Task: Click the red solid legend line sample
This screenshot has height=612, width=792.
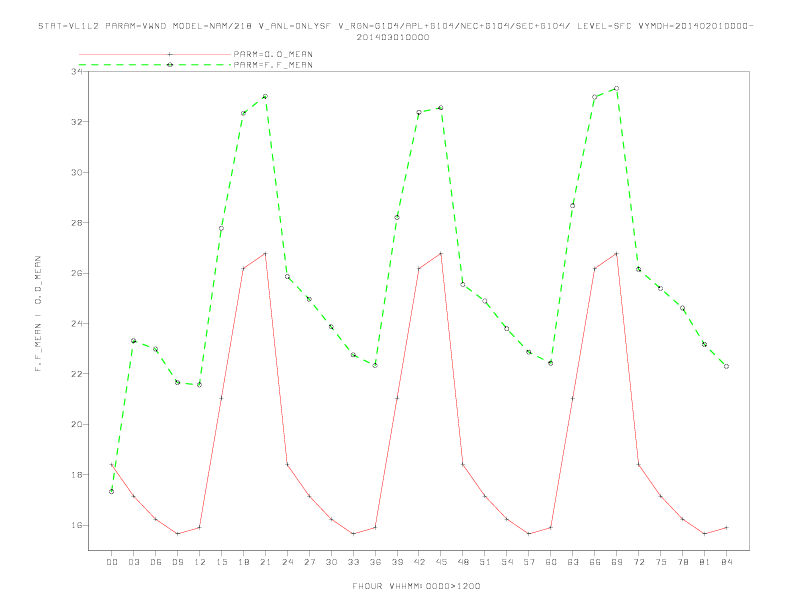Action: 155,54
